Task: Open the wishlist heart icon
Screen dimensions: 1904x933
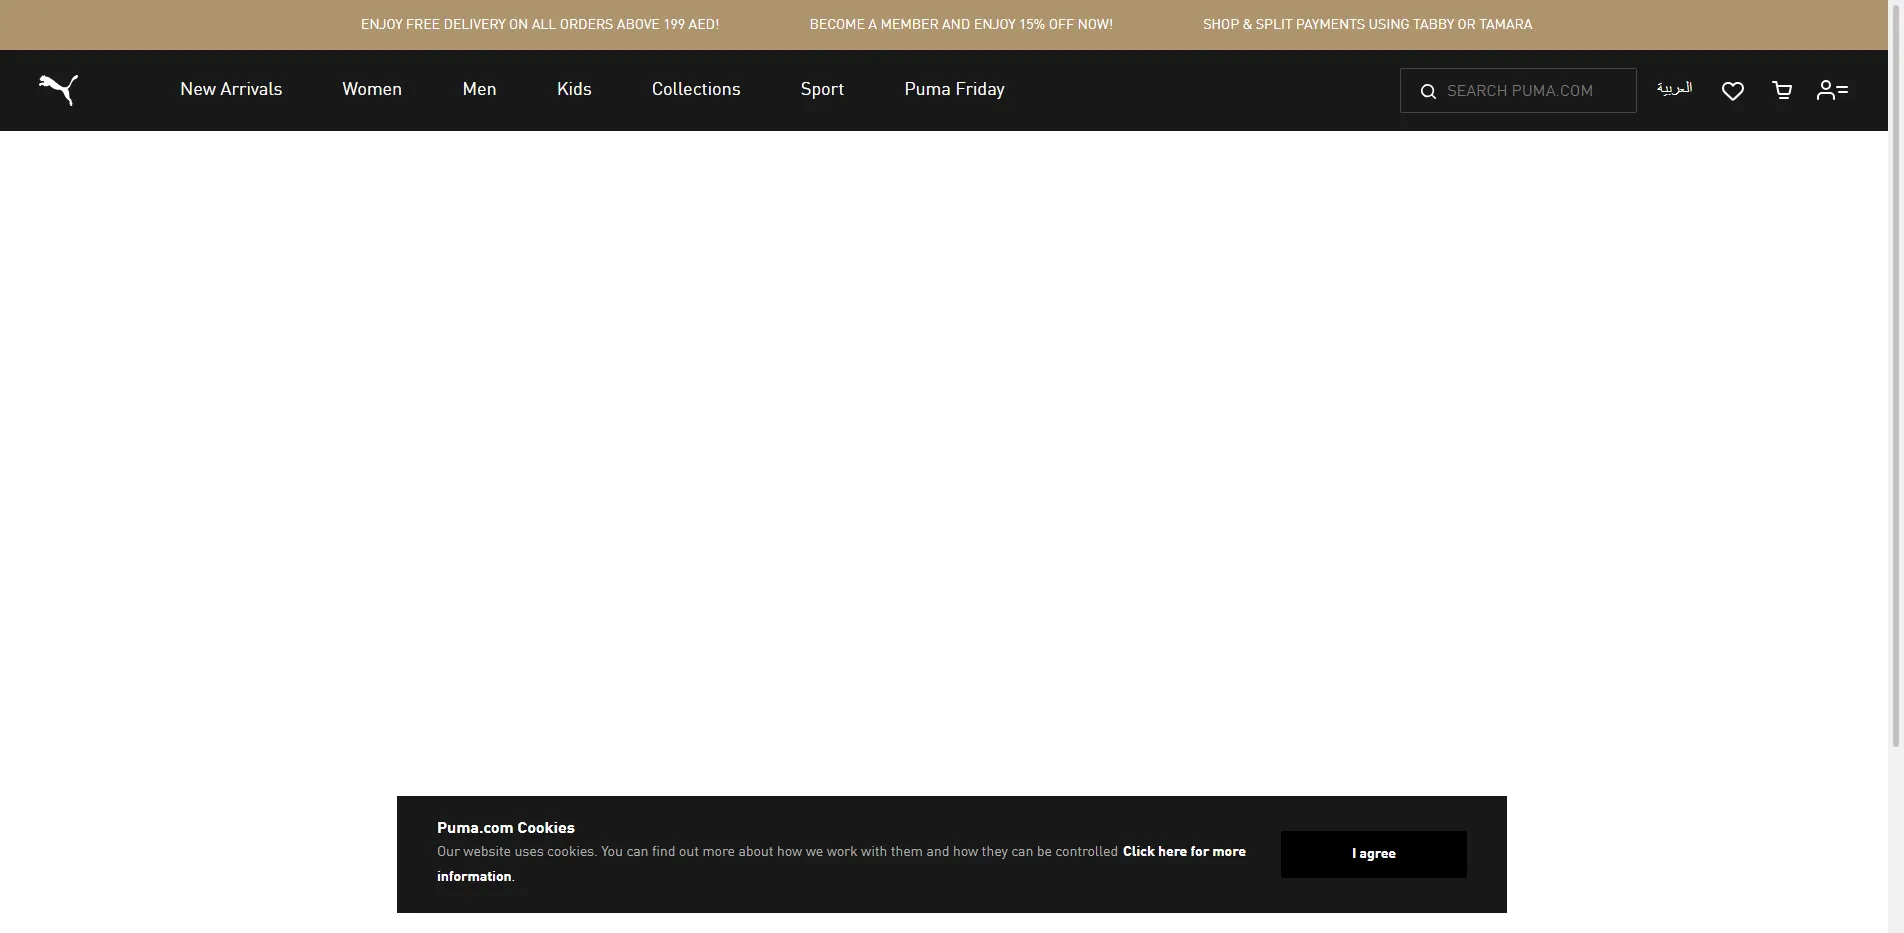Action: [x=1732, y=91]
